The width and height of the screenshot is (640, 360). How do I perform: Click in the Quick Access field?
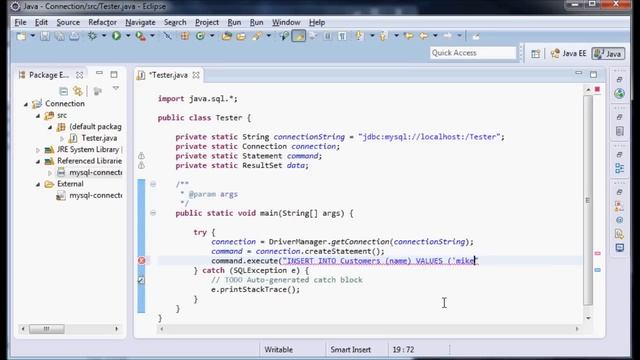point(473,53)
